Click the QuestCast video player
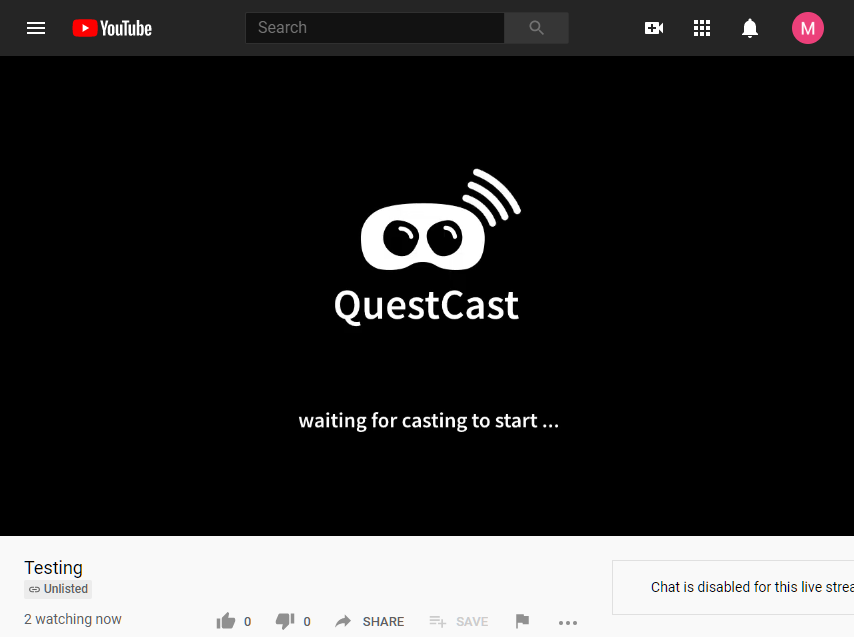 [x=427, y=296]
